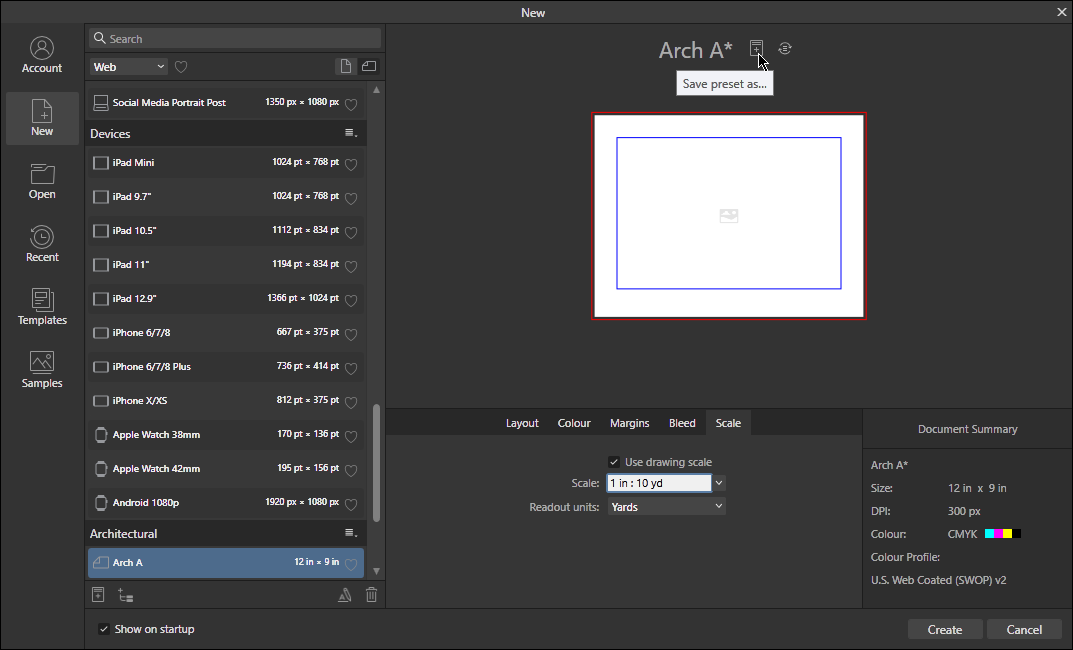Viewport: 1073px width, 650px height.
Task: Open the Save preset as icon
Action: [757, 48]
